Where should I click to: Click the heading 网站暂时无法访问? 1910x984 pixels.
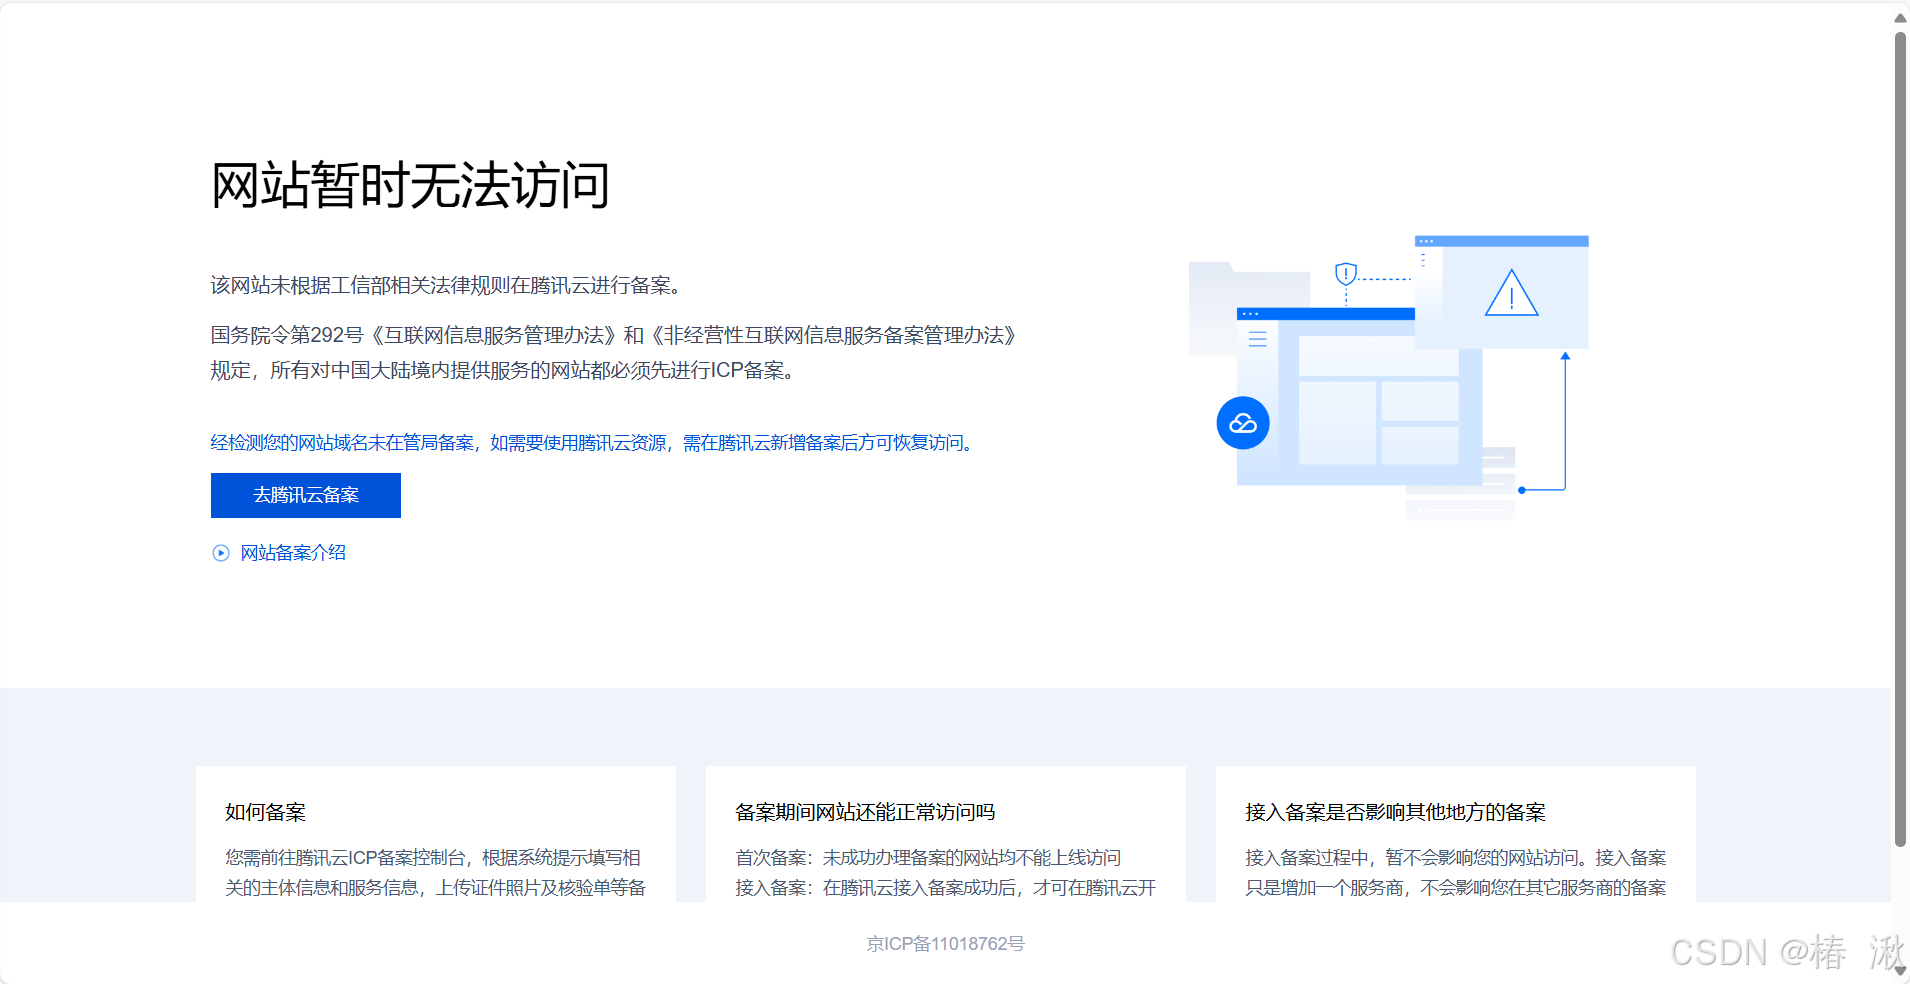pos(410,185)
